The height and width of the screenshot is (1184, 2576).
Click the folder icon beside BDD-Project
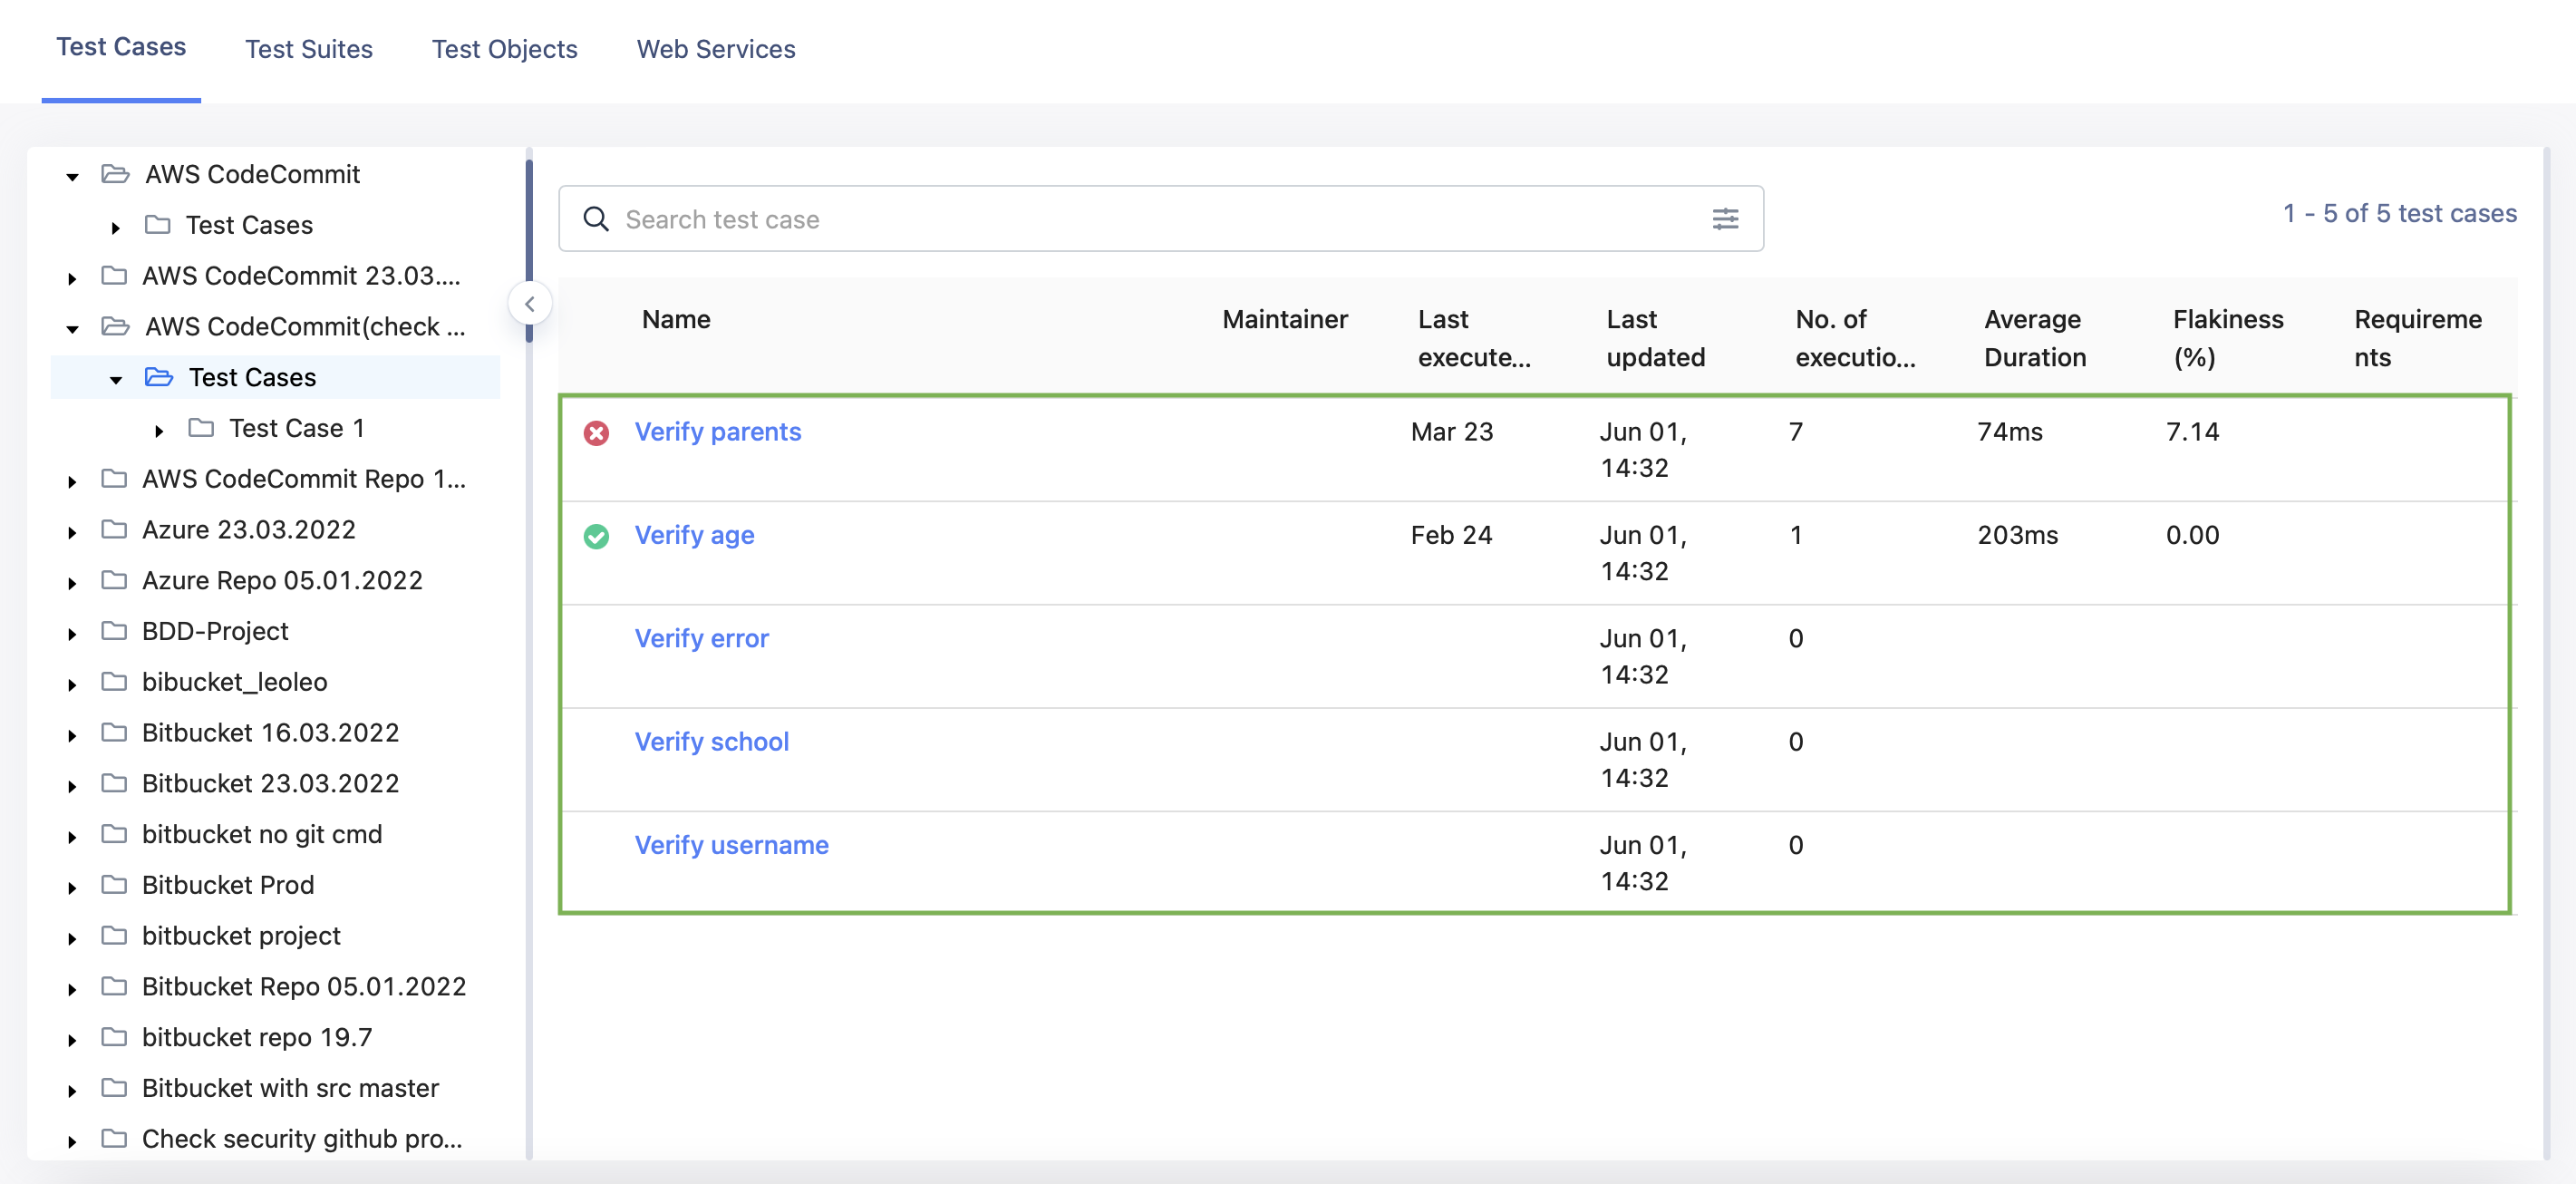coord(112,630)
